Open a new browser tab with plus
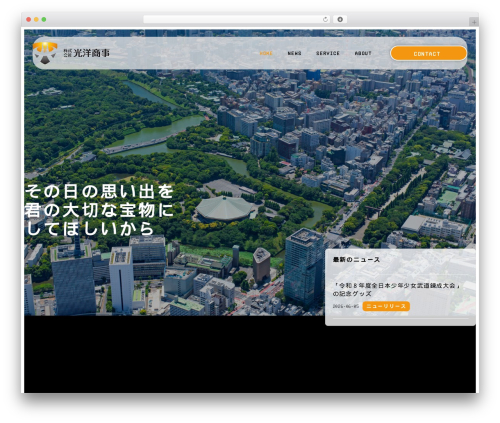500x423 pixels. tap(474, 22)
